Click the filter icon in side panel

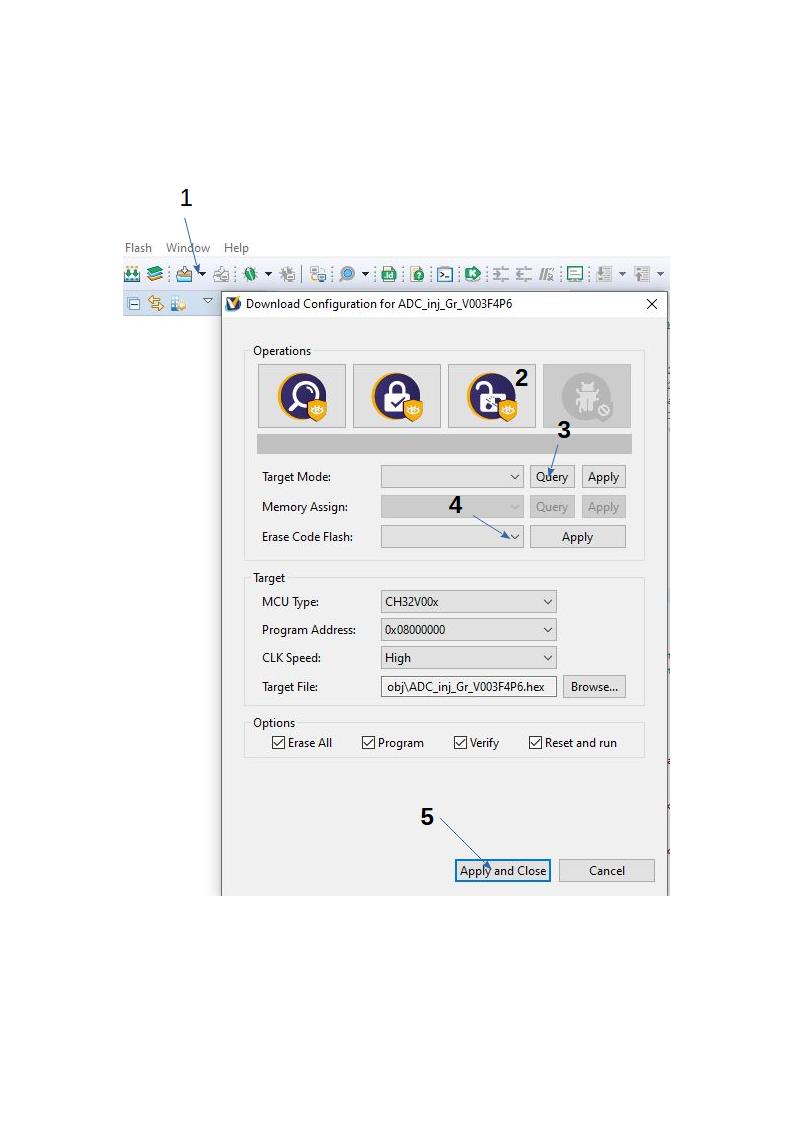coord(178,304)
